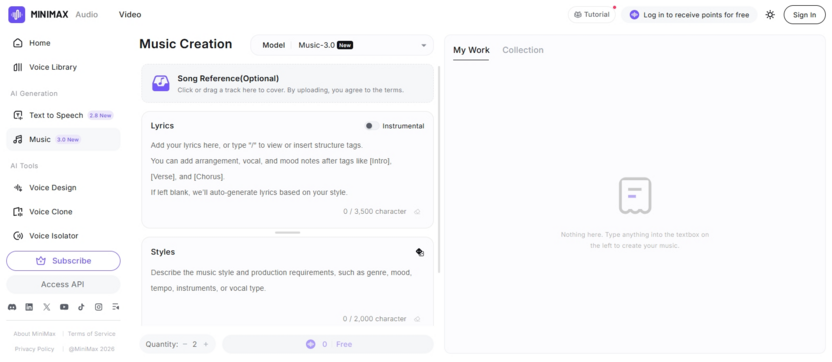Open the Discord social link icon
832x362 pixels.
pyautogui.click(x=12, y=307)
